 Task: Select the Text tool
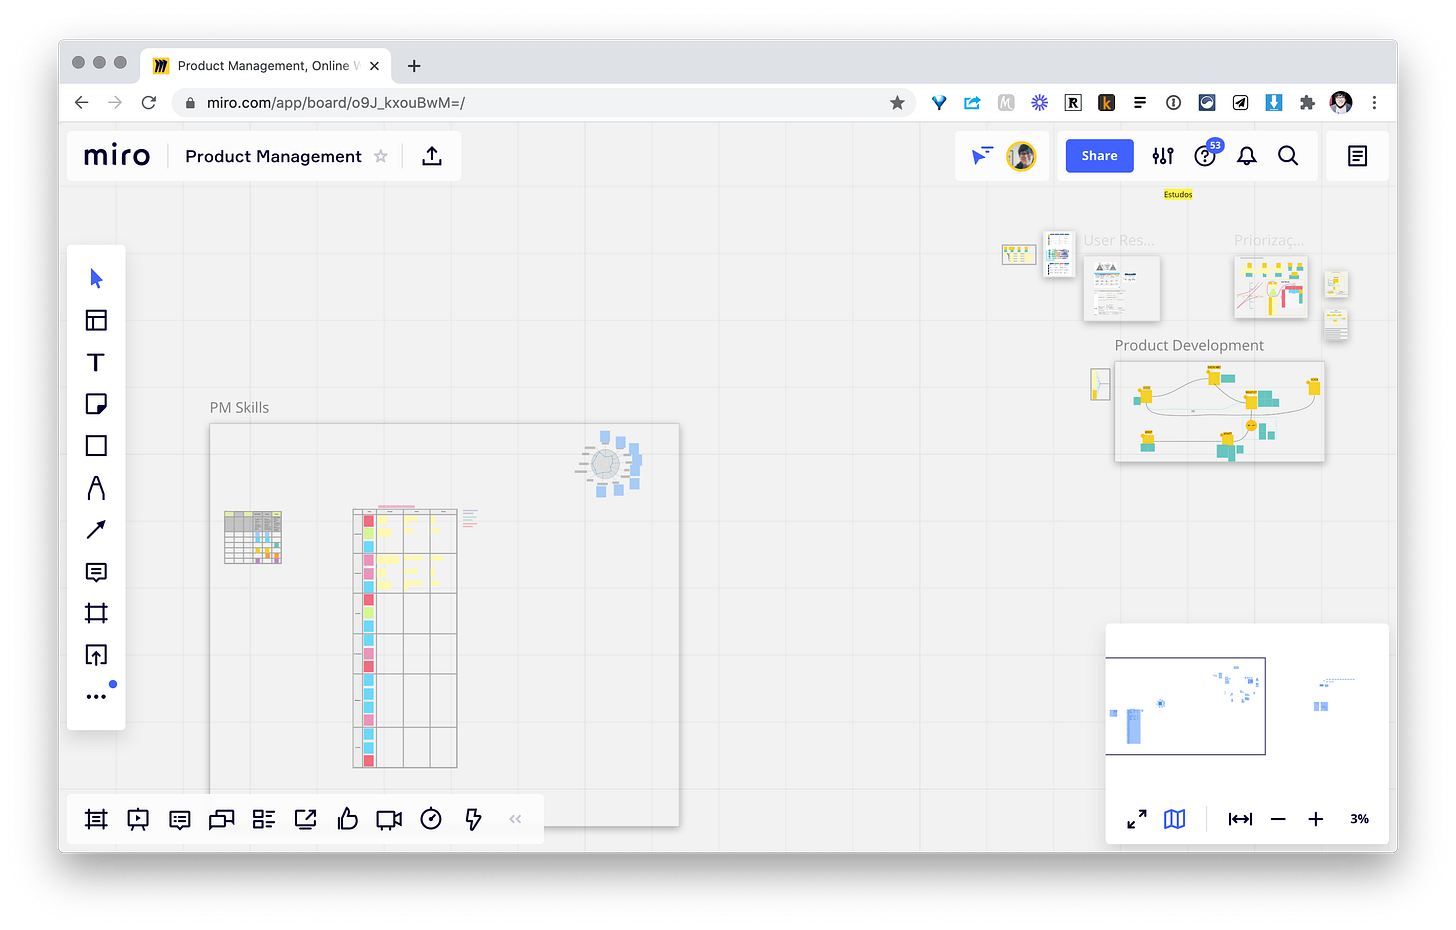pos(96,362)
